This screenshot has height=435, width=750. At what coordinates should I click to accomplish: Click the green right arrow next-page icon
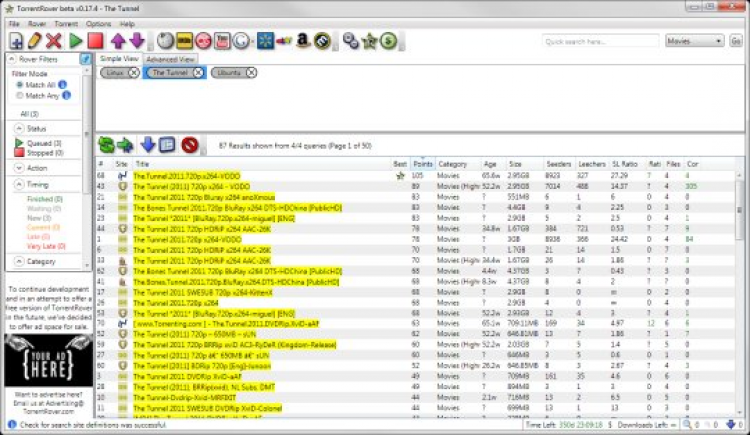coord(125,145)
